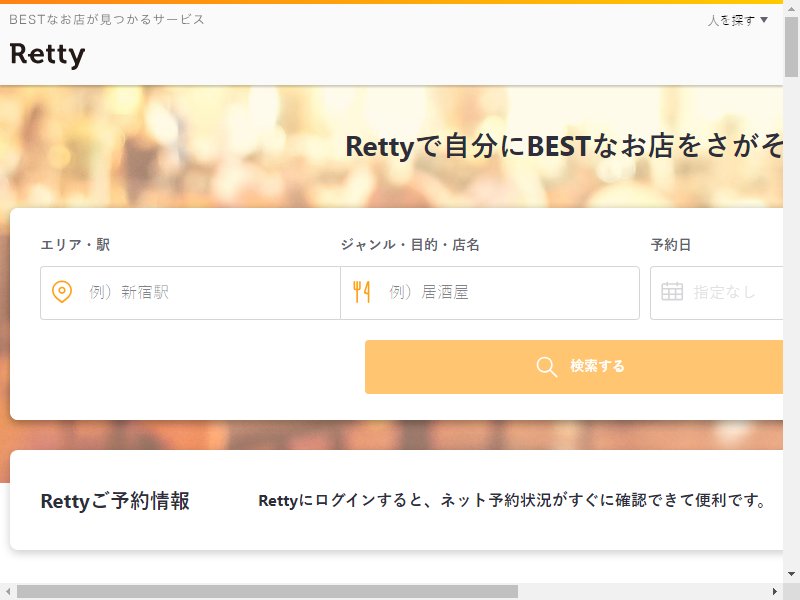
Task: Click the BESTなお店が見つかるサービス tagline
Action: 107,20
